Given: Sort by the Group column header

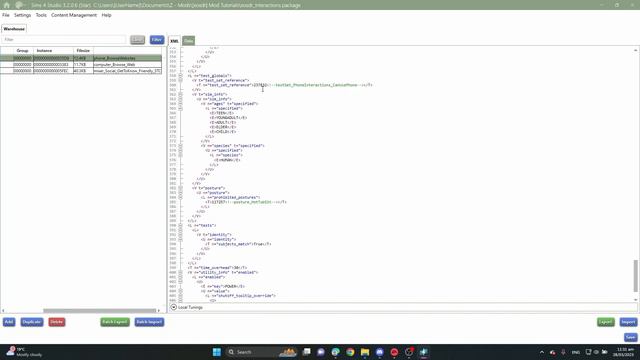Looking at the screenshot, I should 22,51.
